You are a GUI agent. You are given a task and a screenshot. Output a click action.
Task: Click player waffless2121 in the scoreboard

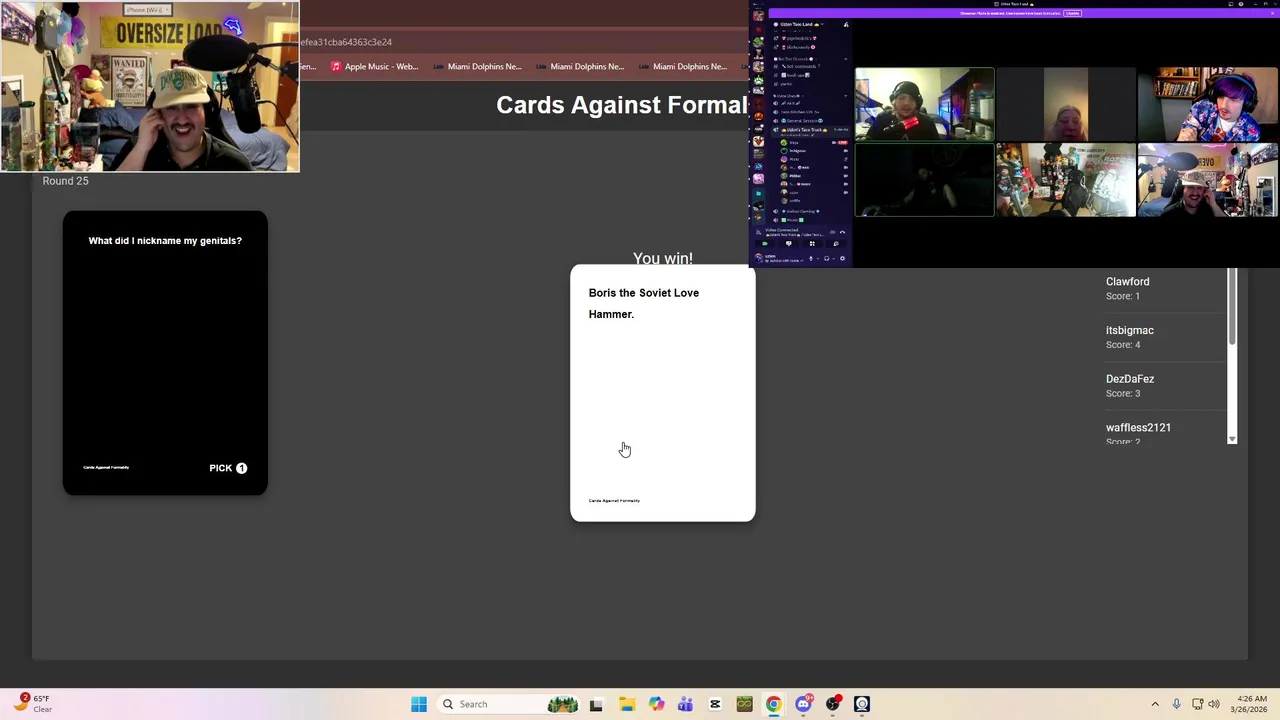pos(1138,427)
